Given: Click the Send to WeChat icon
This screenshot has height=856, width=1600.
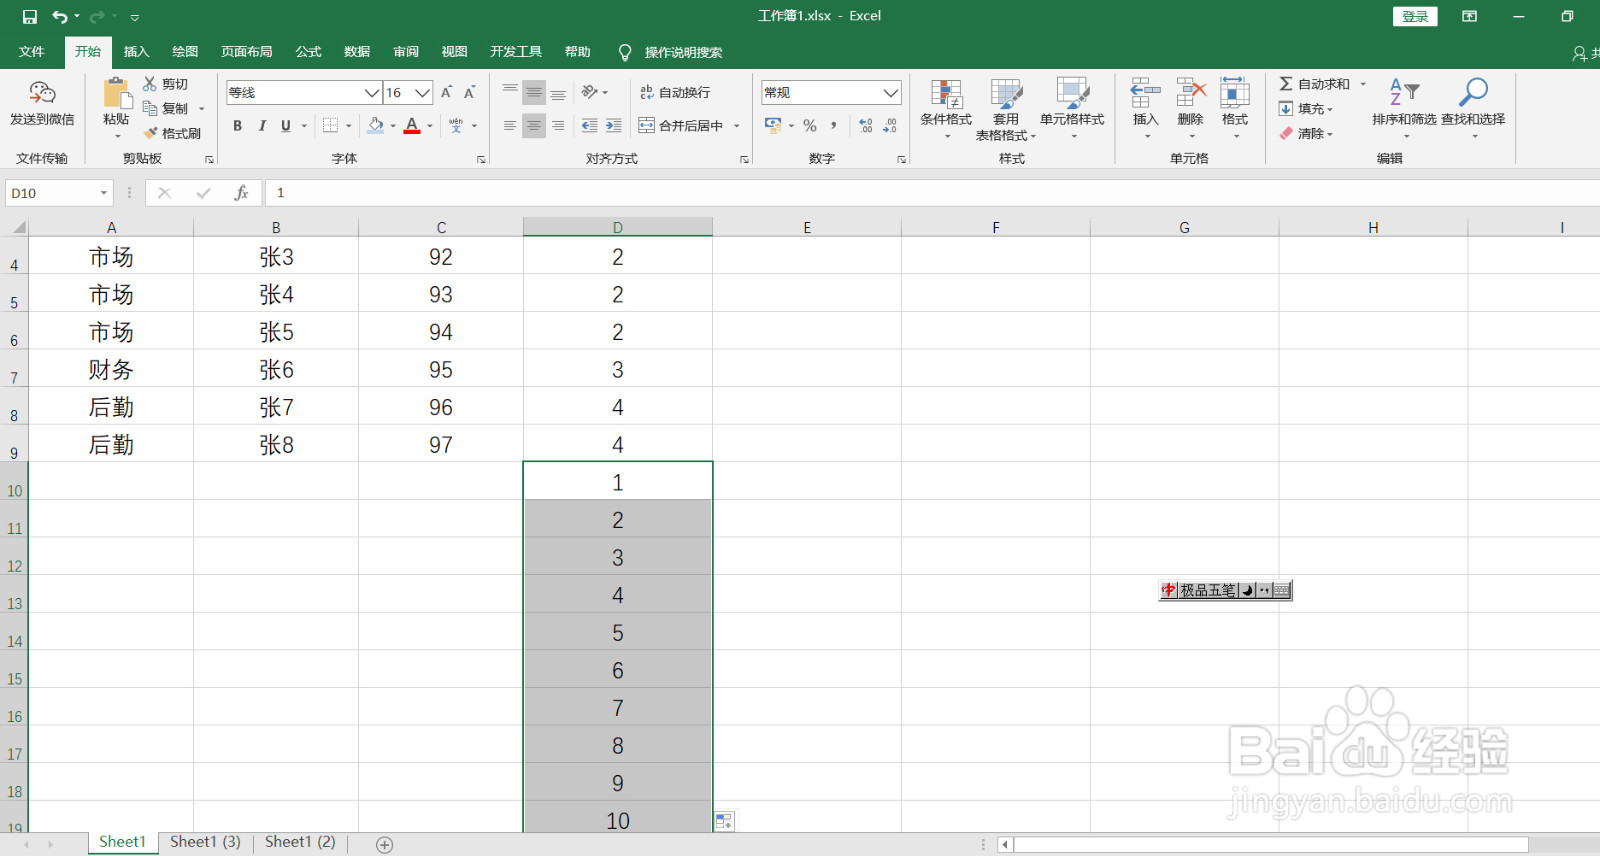Looking at the screenshot, I should click(42, 93).
